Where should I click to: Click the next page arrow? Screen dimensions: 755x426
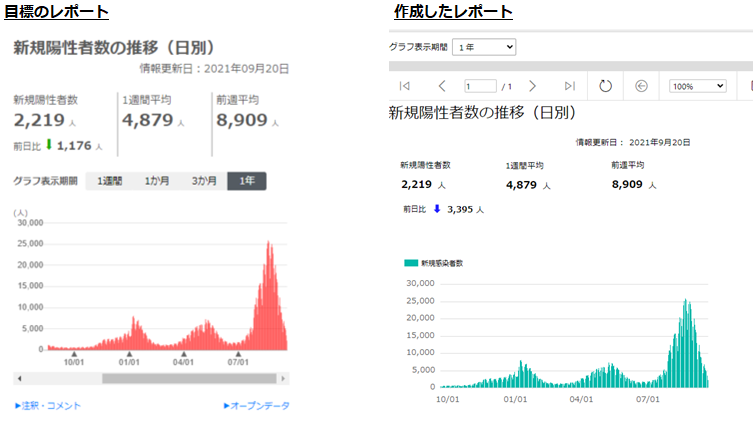tap(533, 86)
